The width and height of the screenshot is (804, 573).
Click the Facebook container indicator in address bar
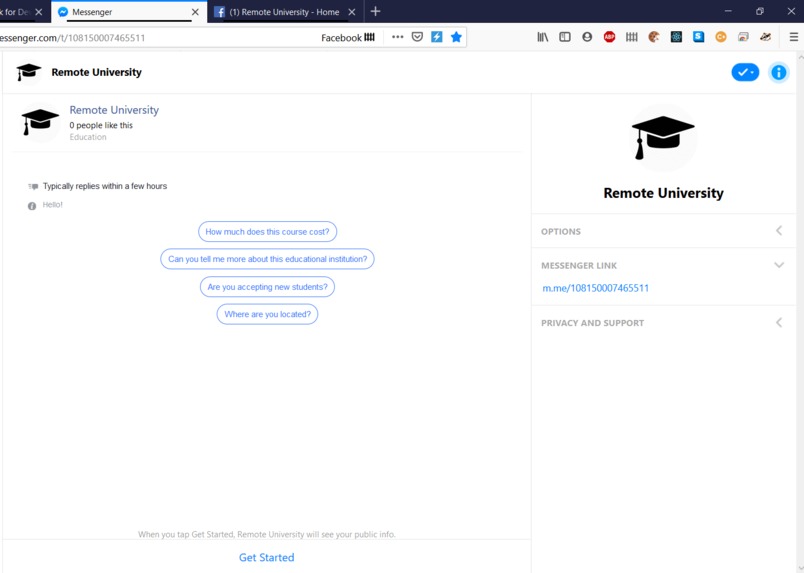point(348,37)
